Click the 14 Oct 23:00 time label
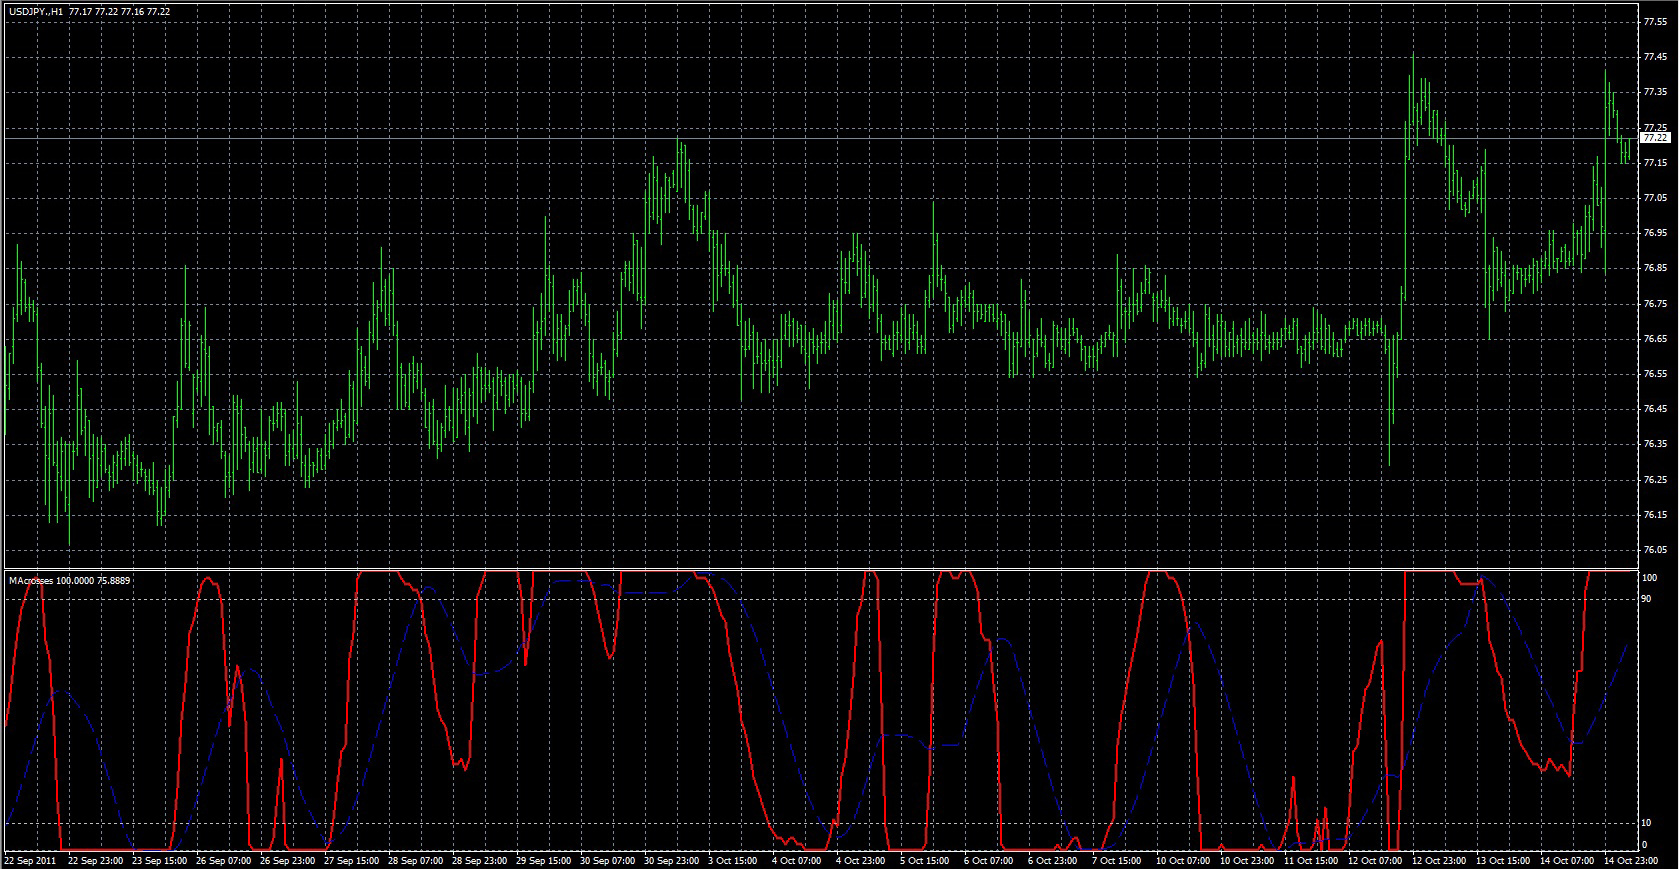The height and width of the screenshot is (869, 1680). click(1630, 860)
